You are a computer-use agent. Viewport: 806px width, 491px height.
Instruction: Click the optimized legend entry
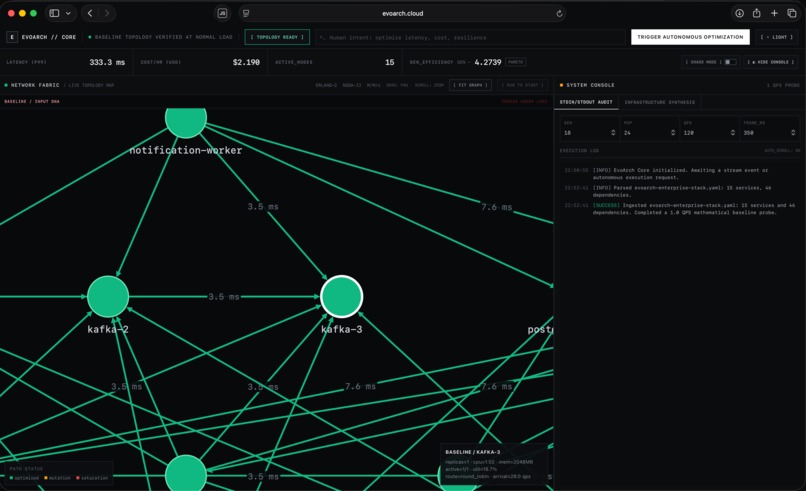(x=24, y=478)
